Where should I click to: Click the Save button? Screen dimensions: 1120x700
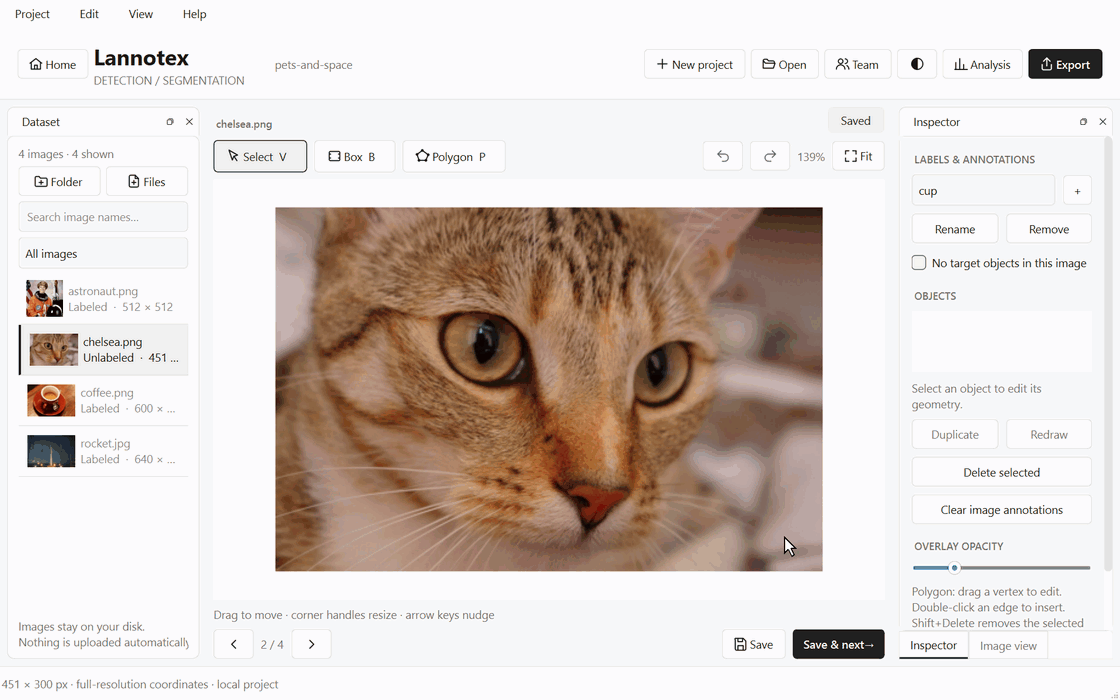[754, 644]
